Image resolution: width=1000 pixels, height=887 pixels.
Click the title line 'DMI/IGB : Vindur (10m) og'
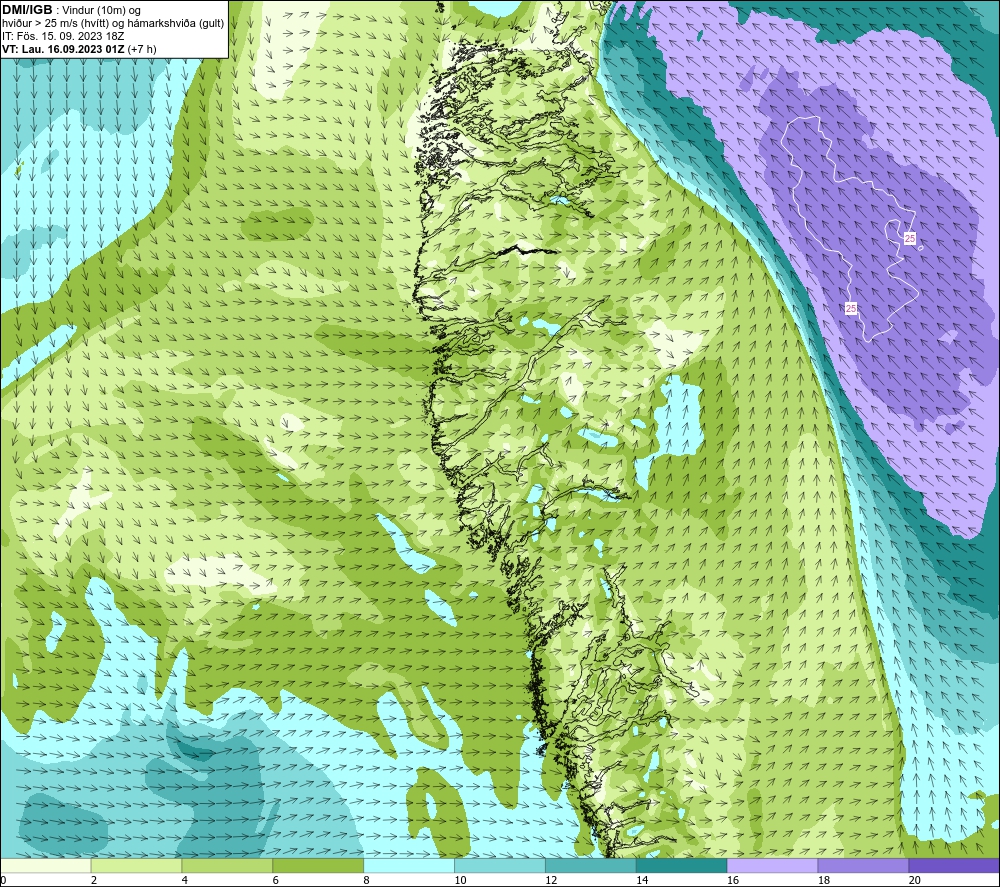[x=71, y=10]
